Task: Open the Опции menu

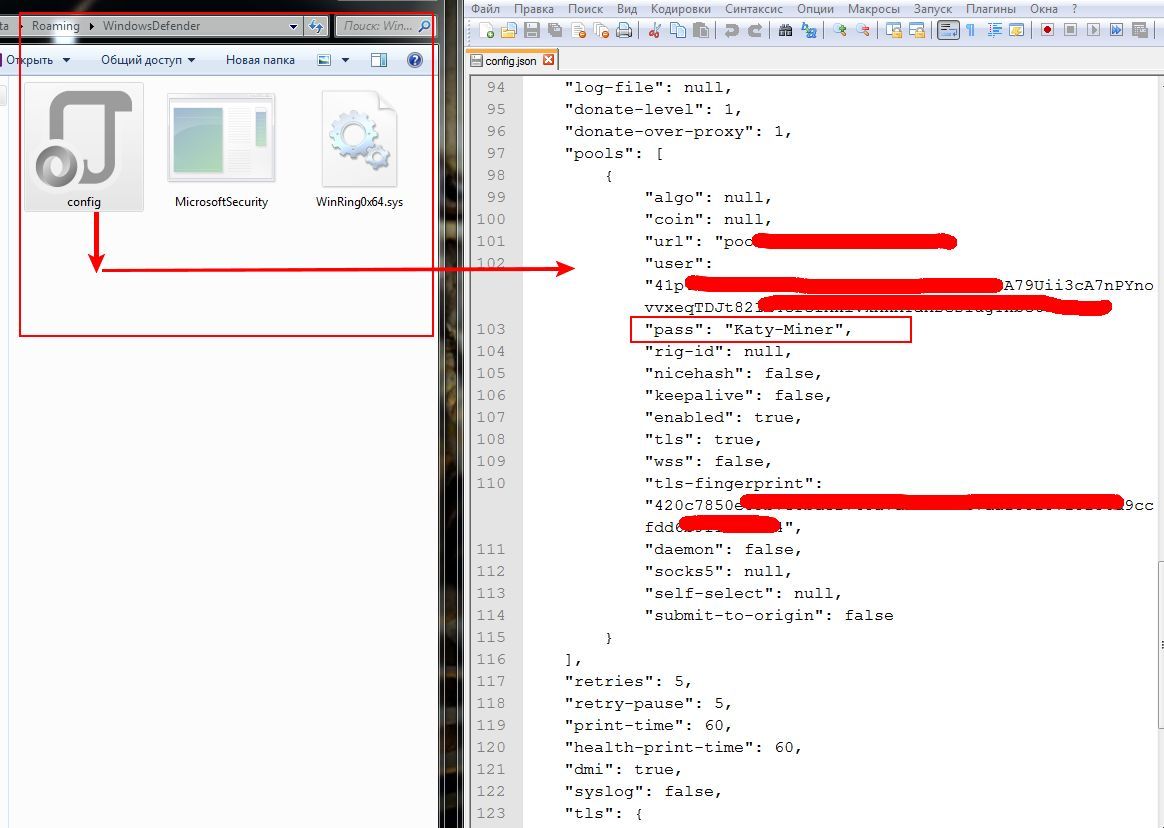Action: click(x=816, y=9)
